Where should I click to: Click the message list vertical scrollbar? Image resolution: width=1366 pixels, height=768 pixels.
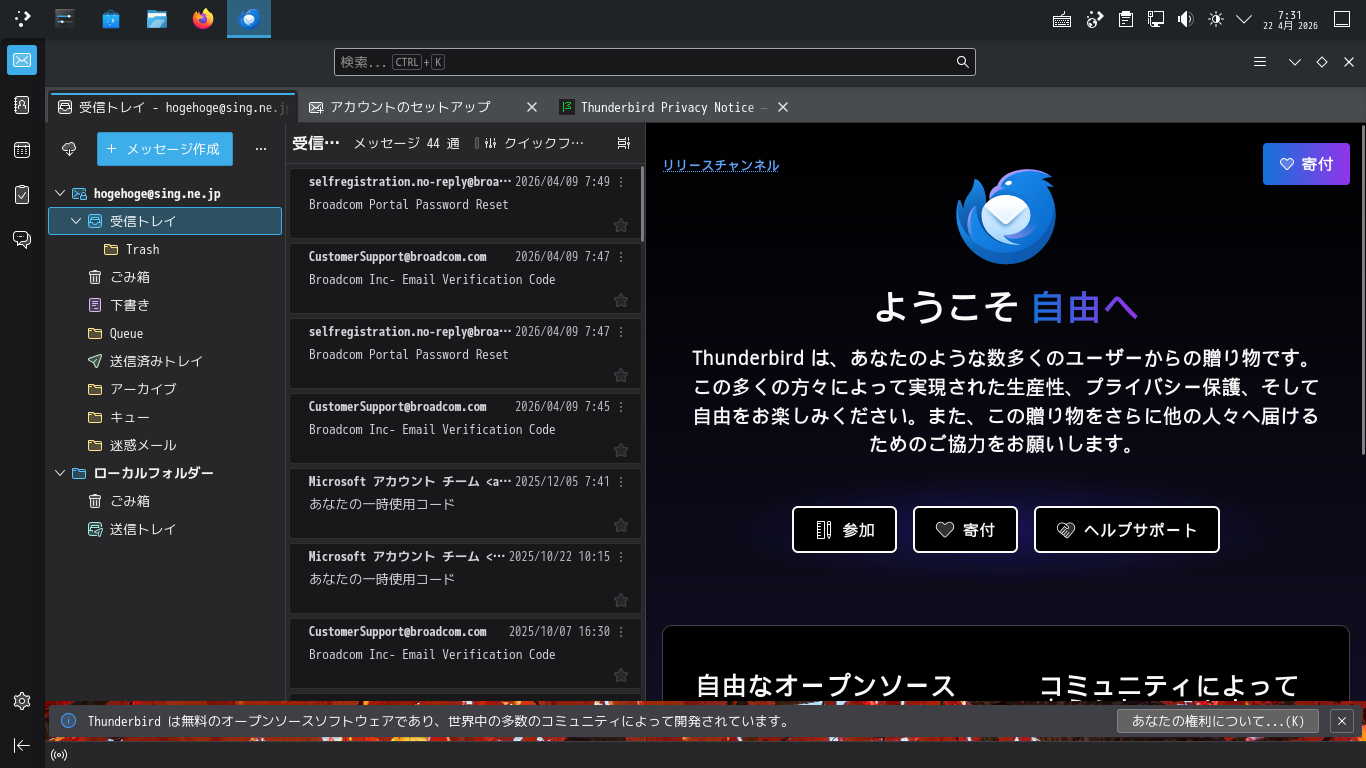[x=642, y=205]
